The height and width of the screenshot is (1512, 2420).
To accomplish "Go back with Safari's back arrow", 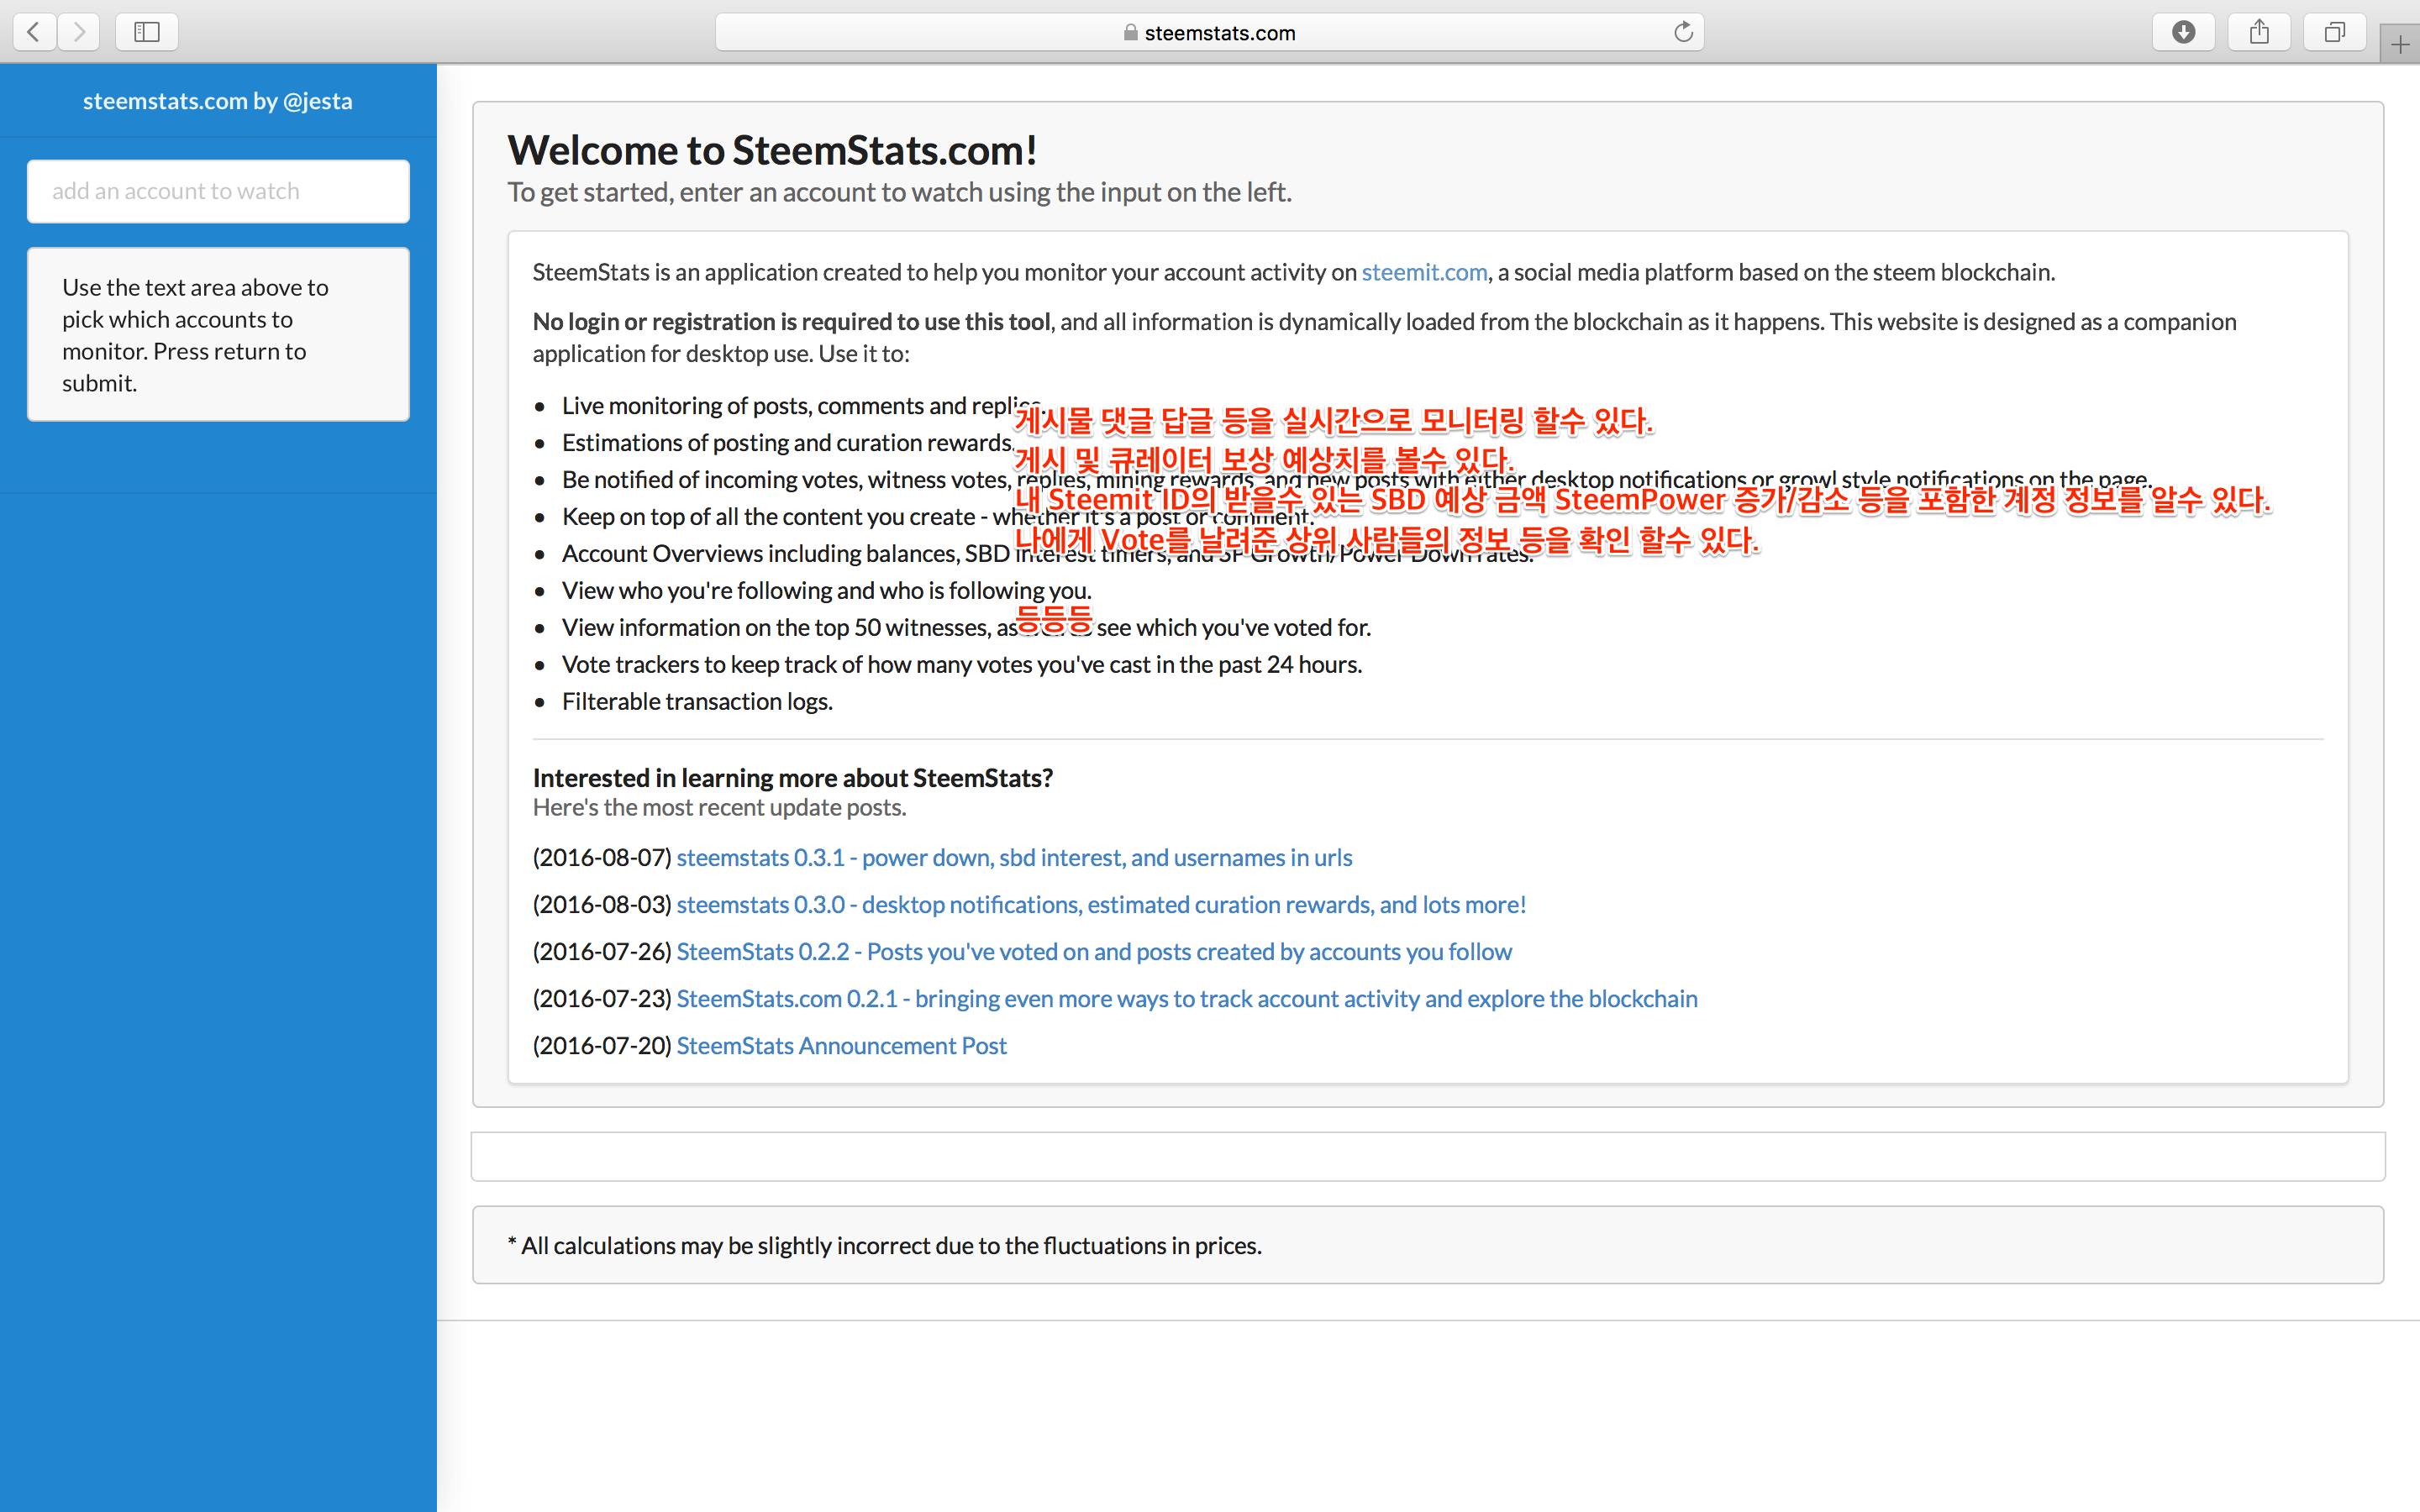I will (x=34, y=32).
